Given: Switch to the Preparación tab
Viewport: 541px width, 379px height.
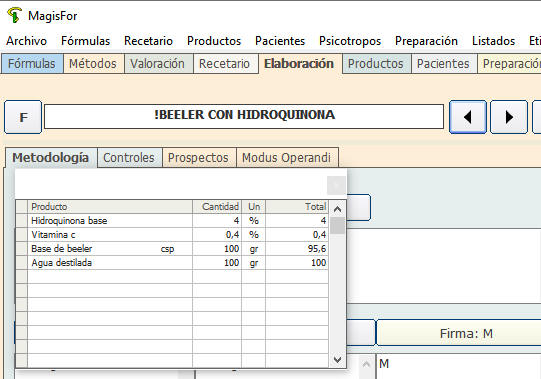Looking at the screenshot, I should [x=509, y=64].
